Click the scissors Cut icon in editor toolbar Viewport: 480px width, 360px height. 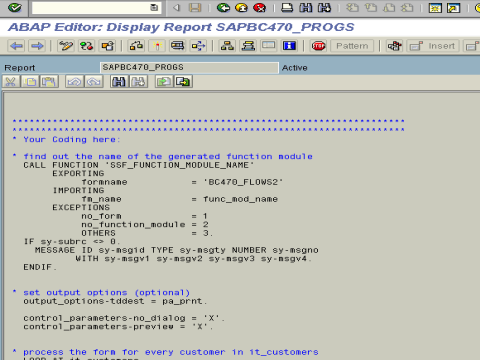[11, 82]
